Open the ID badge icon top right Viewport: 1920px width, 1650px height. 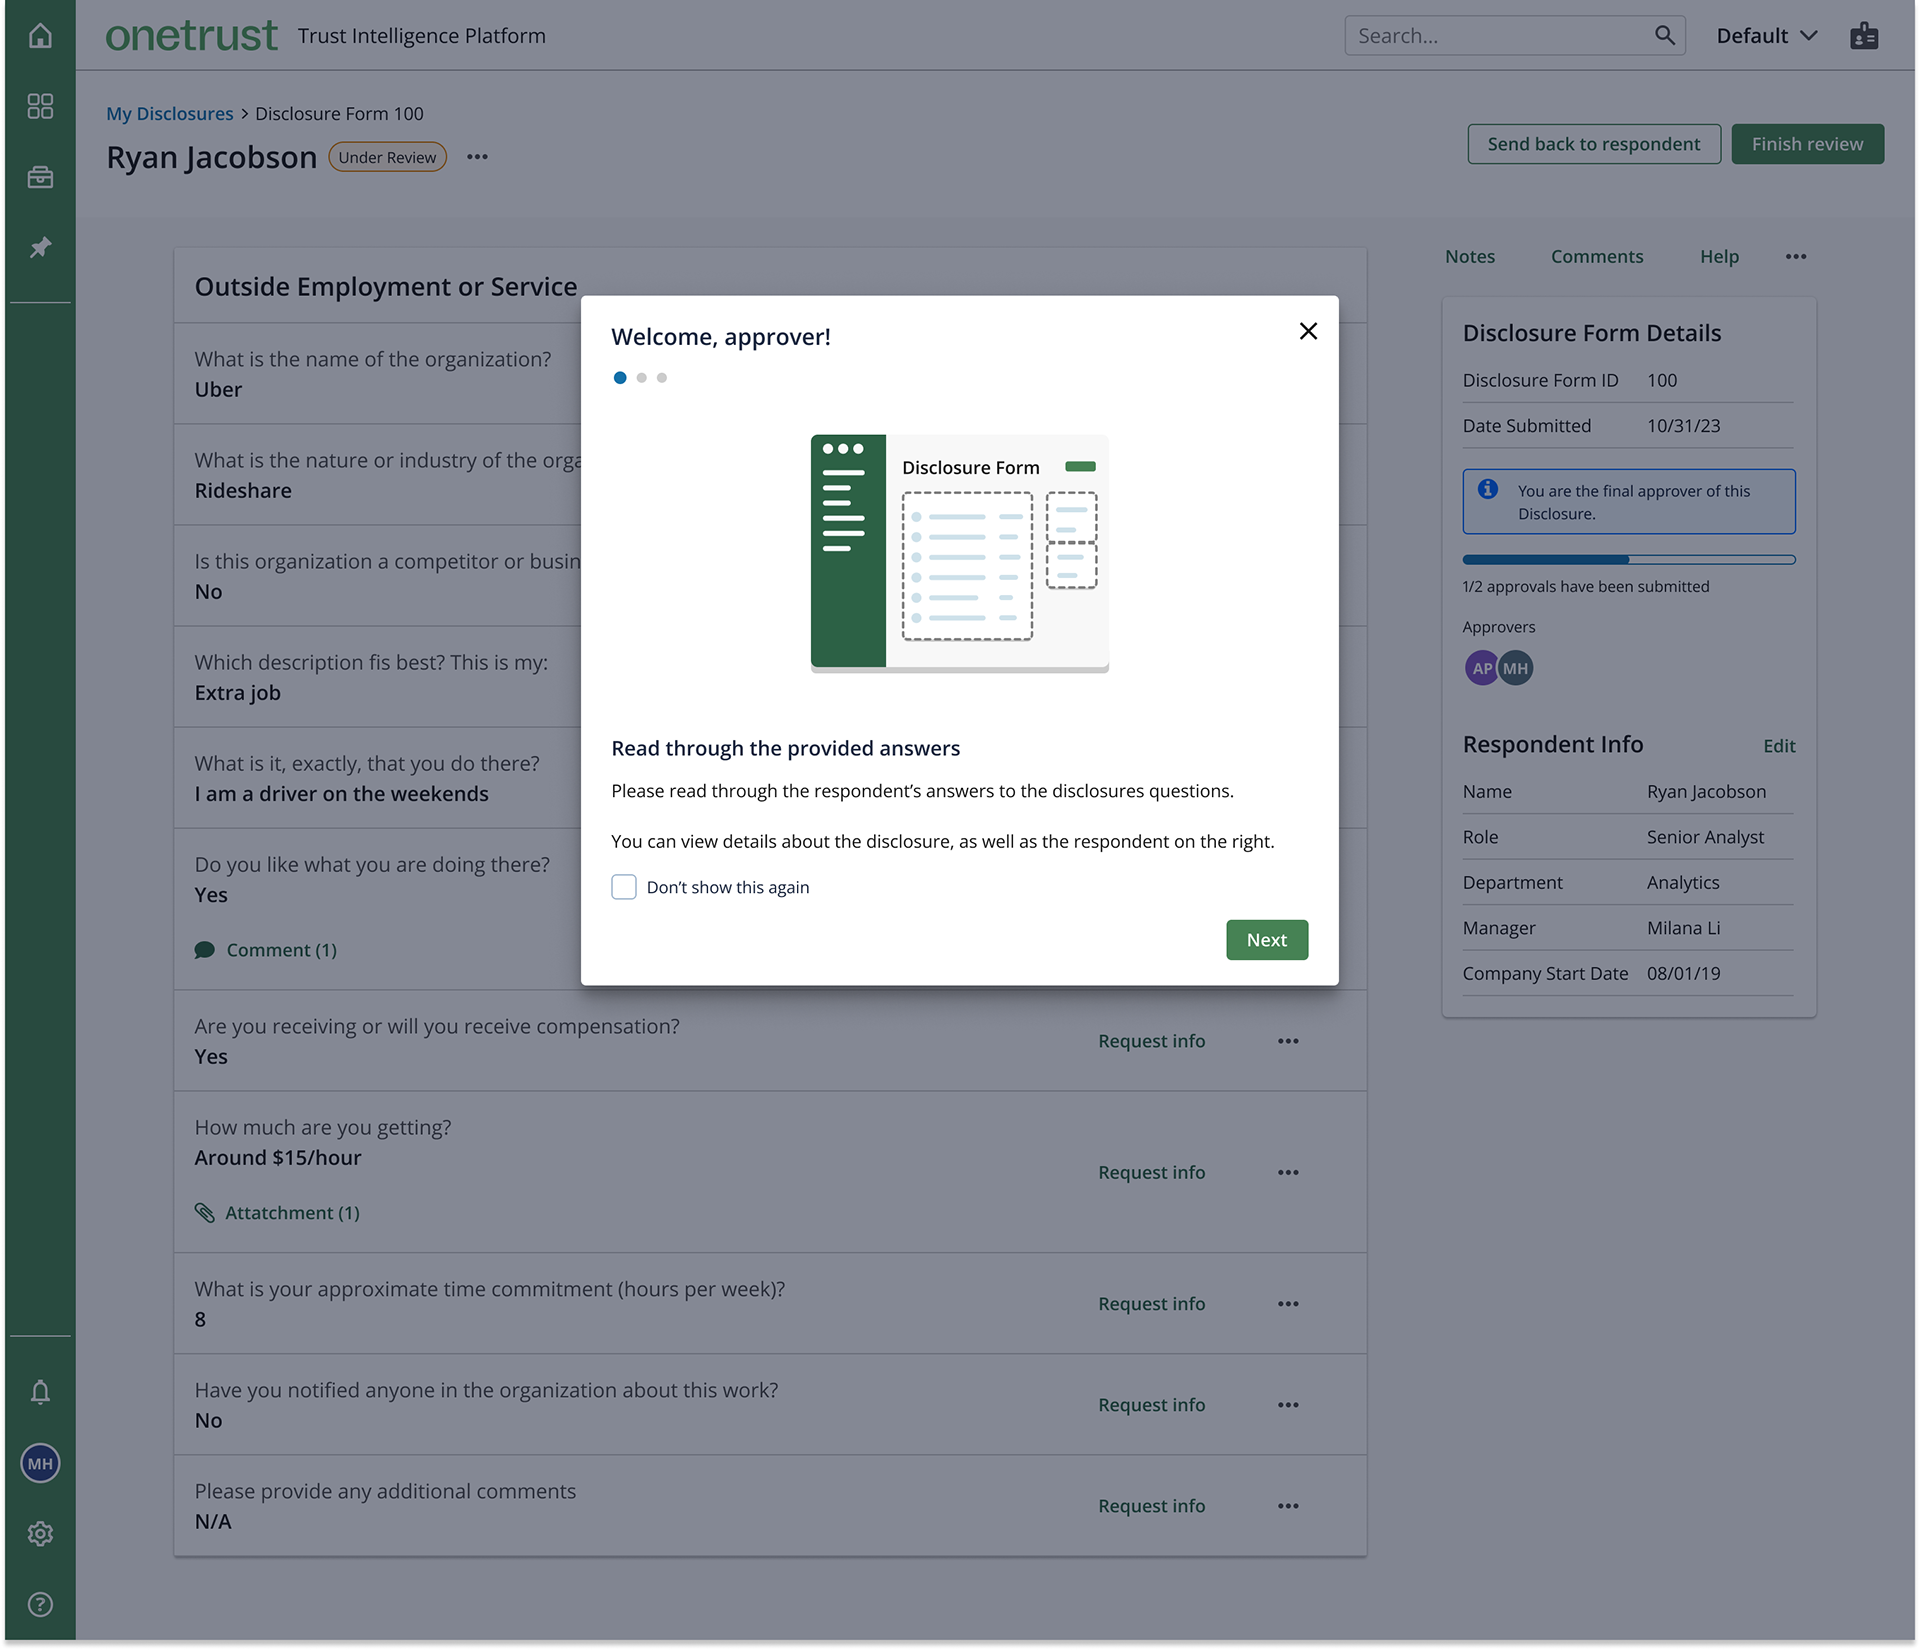coord(1864,36)
